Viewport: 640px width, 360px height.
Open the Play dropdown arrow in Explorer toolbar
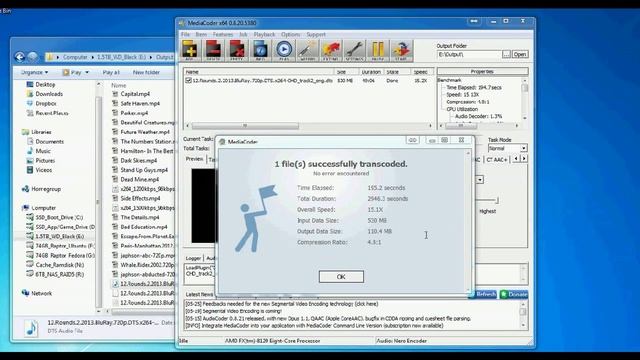tap(87, 72)
